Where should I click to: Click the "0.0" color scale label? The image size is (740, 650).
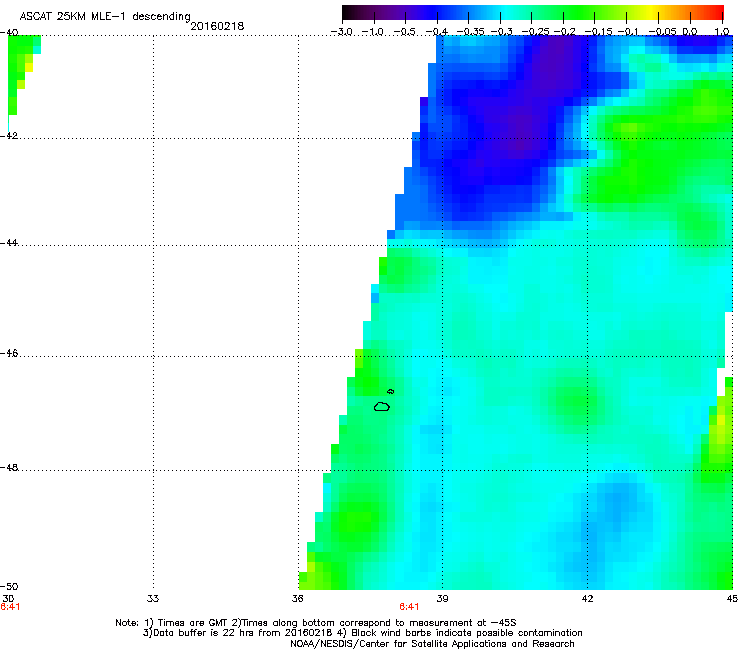(x=690, y=32)
